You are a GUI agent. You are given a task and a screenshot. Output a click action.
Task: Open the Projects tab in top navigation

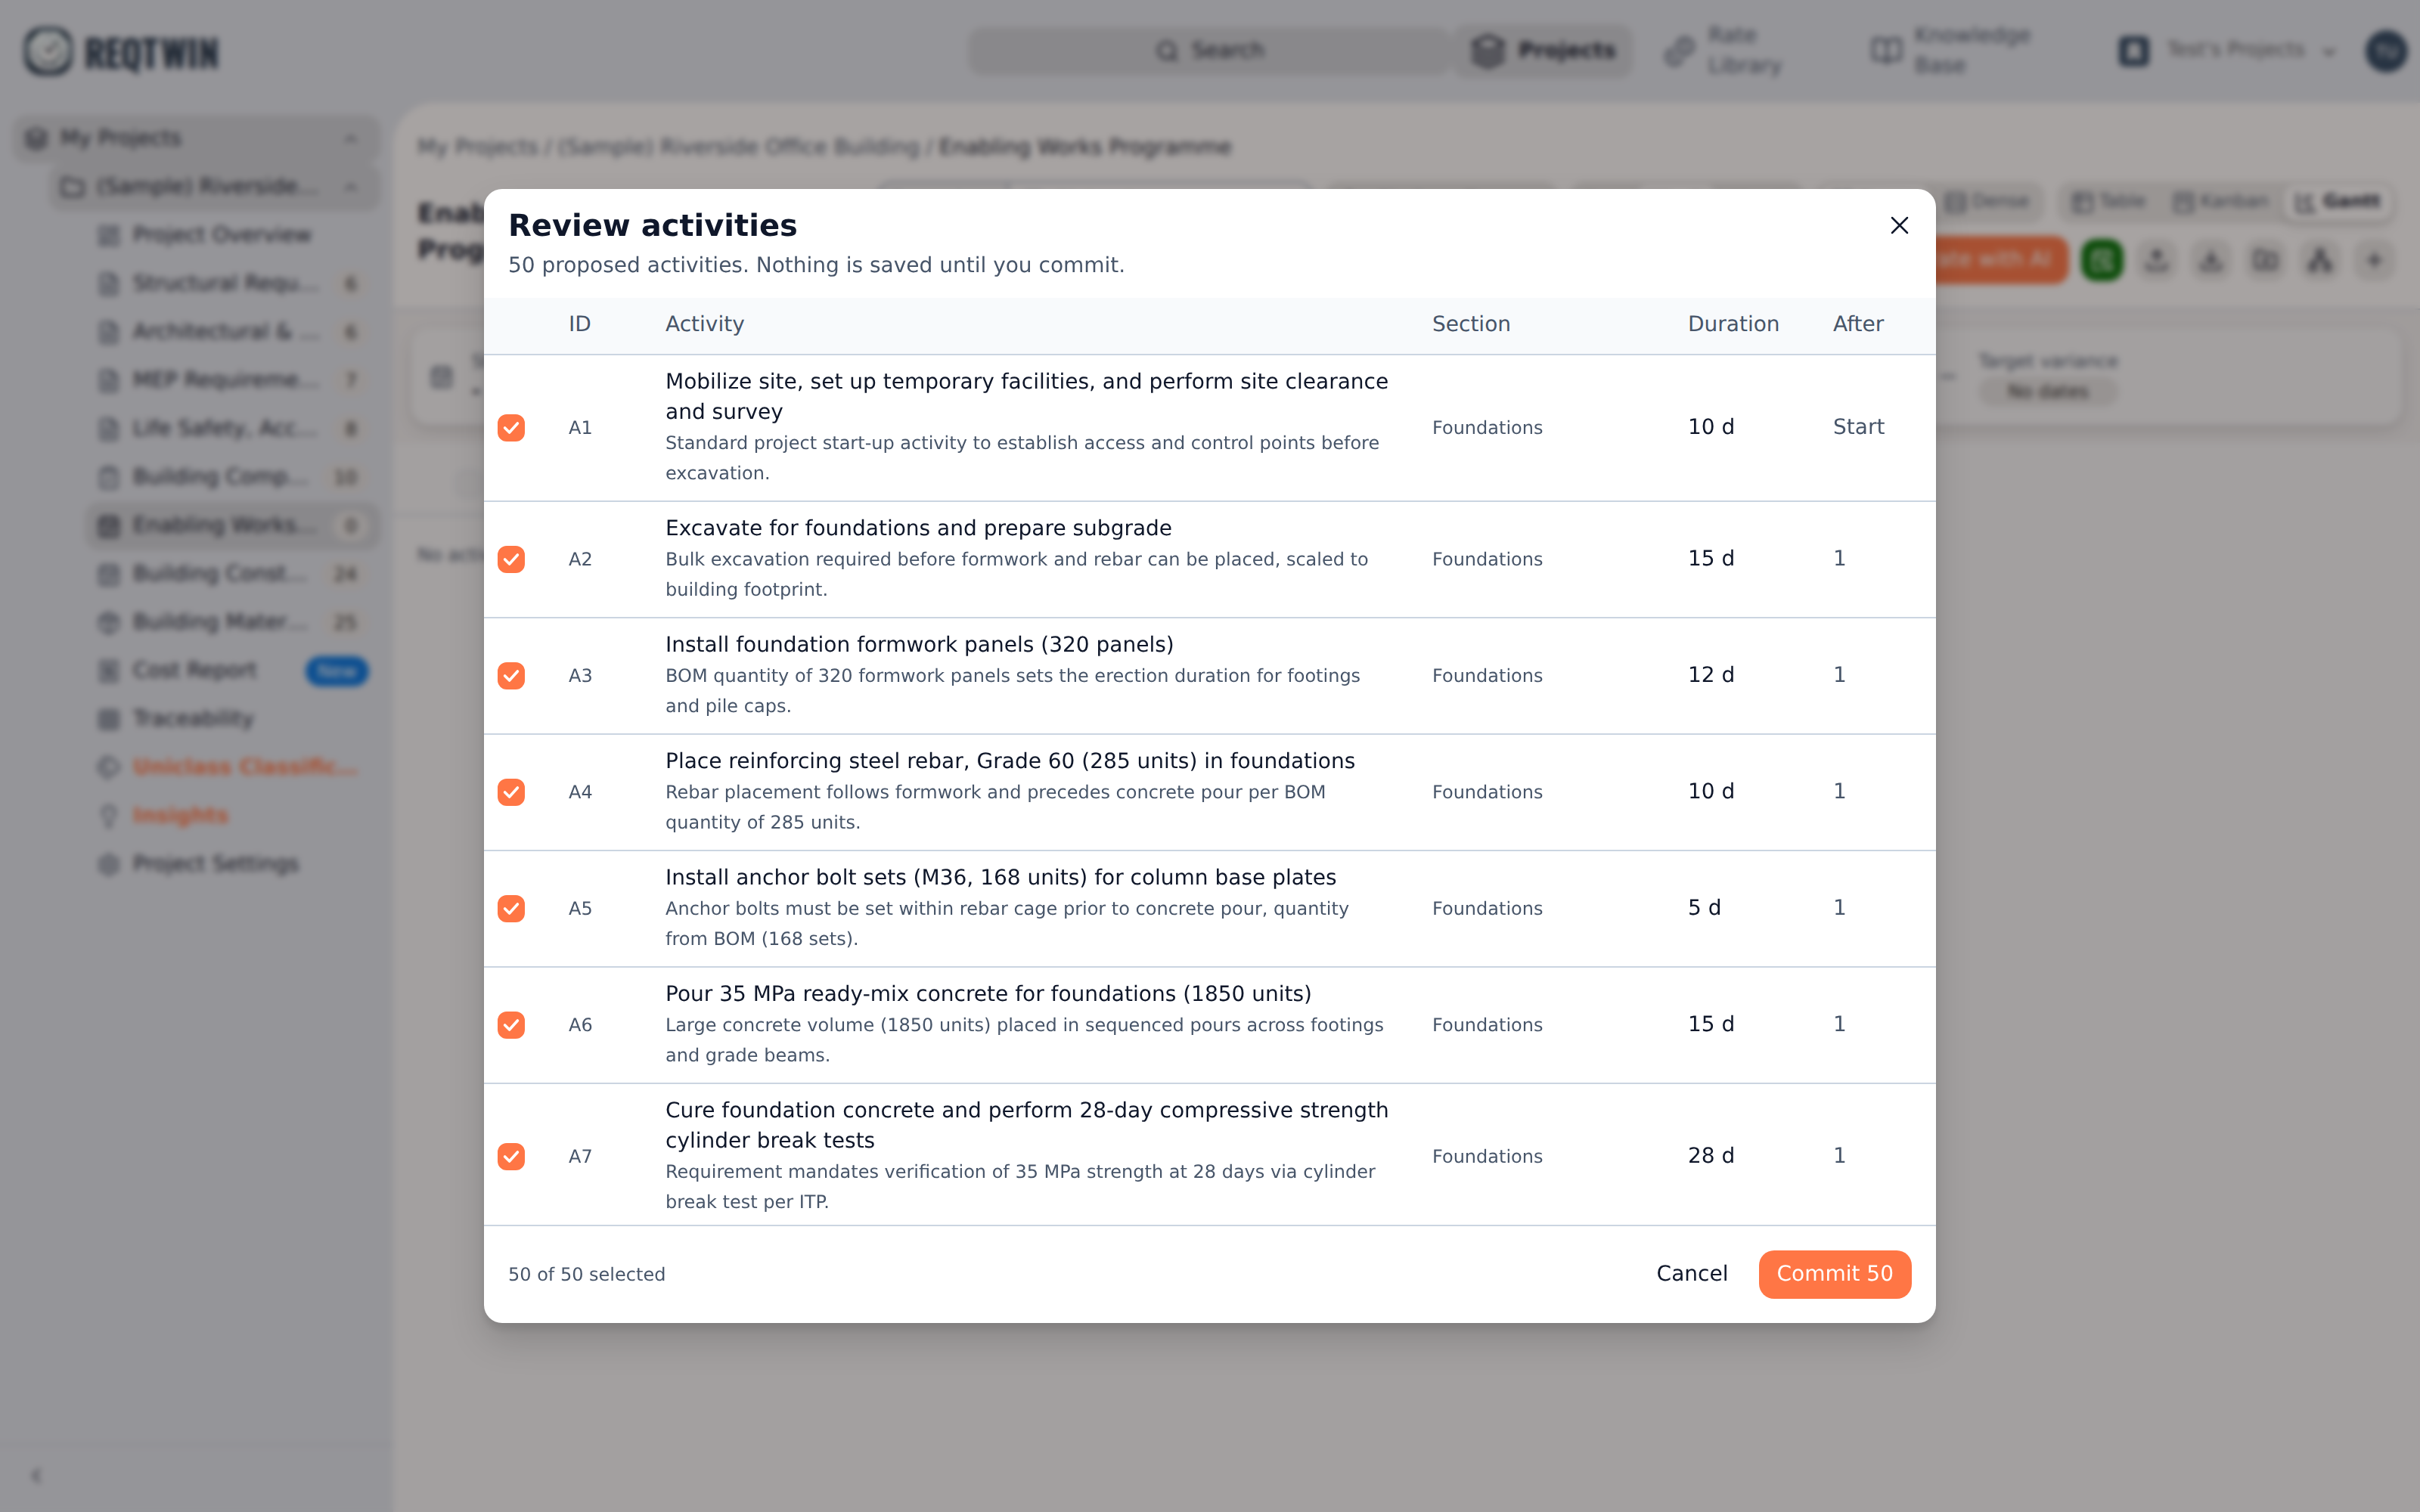pyautogui.click(x=1544, y=50)
